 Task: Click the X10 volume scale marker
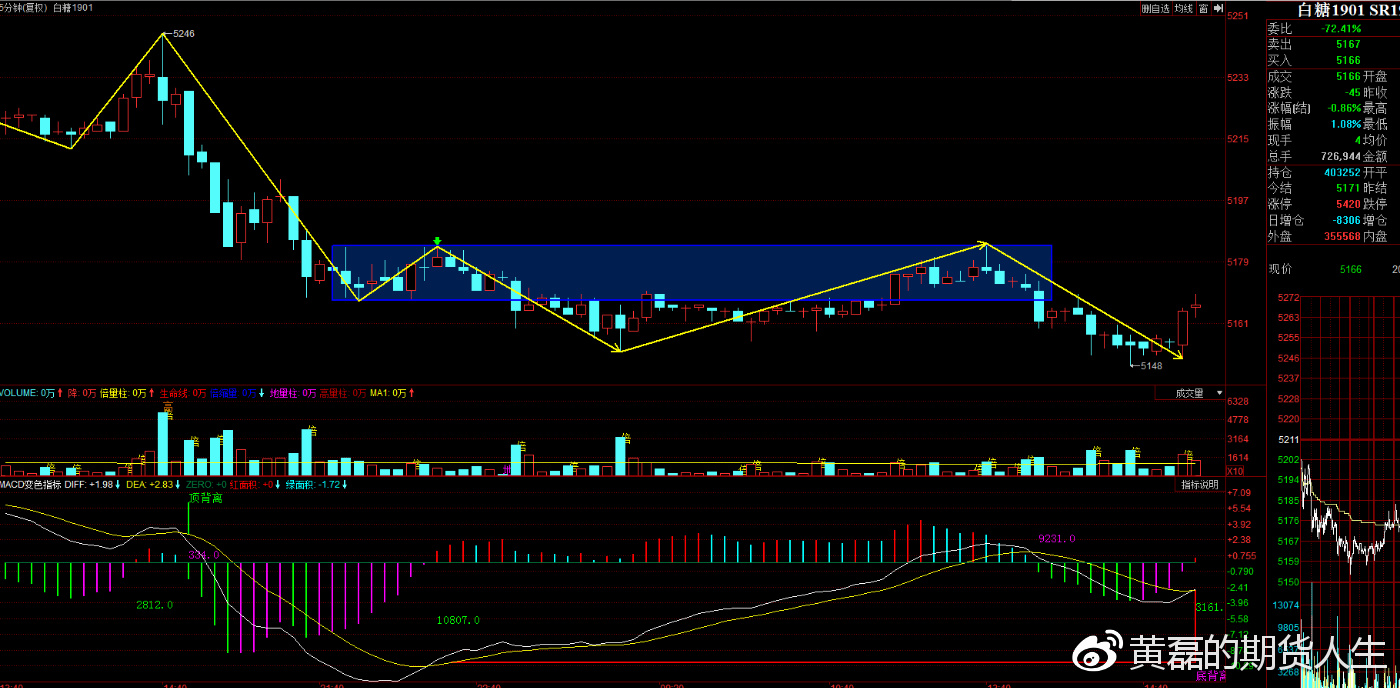click(x=1235, y=471)
